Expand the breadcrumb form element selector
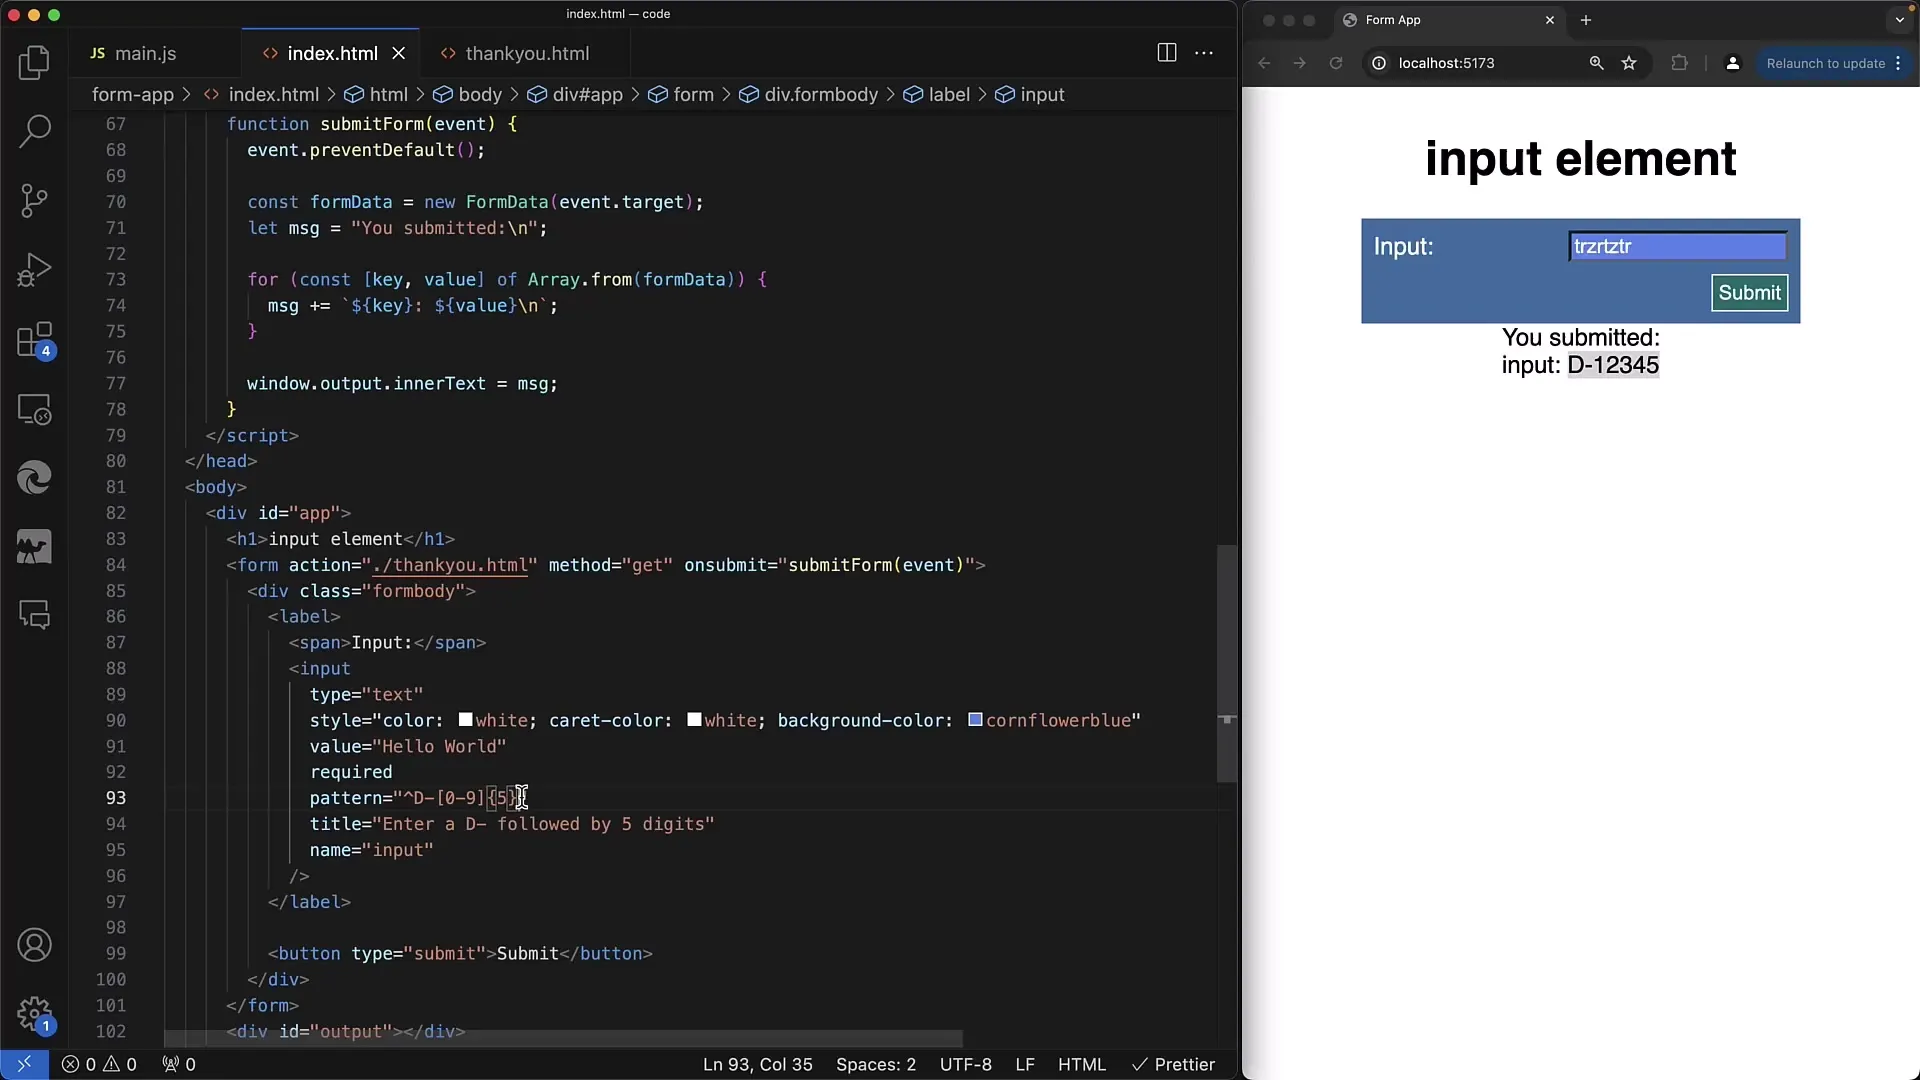 click(x=692, y=94)
